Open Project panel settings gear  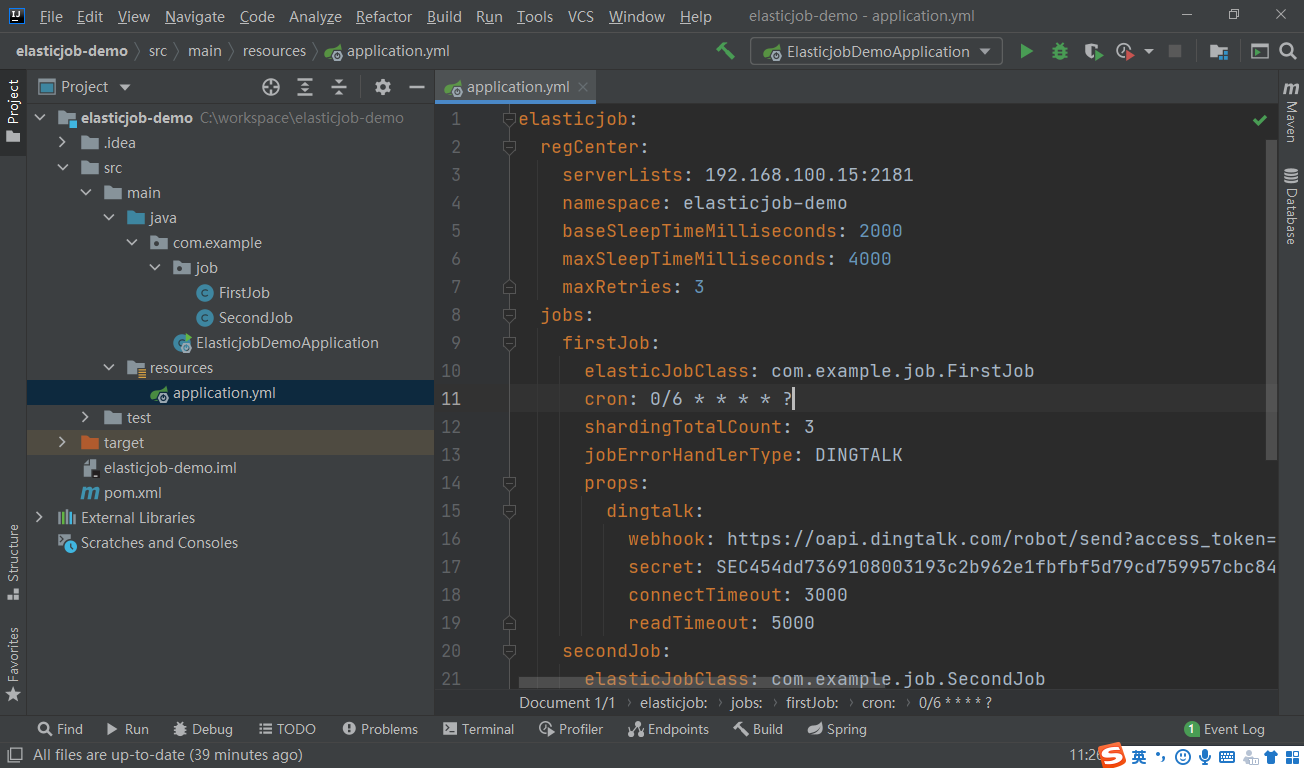tap(383, 87)
